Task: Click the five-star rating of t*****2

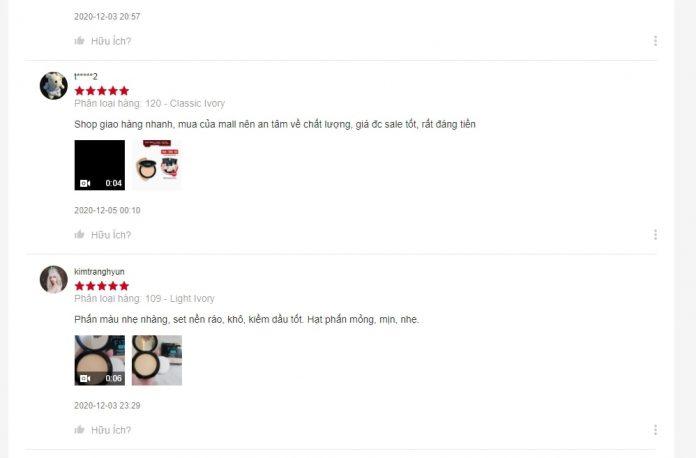Action: (x=102, y=91)
